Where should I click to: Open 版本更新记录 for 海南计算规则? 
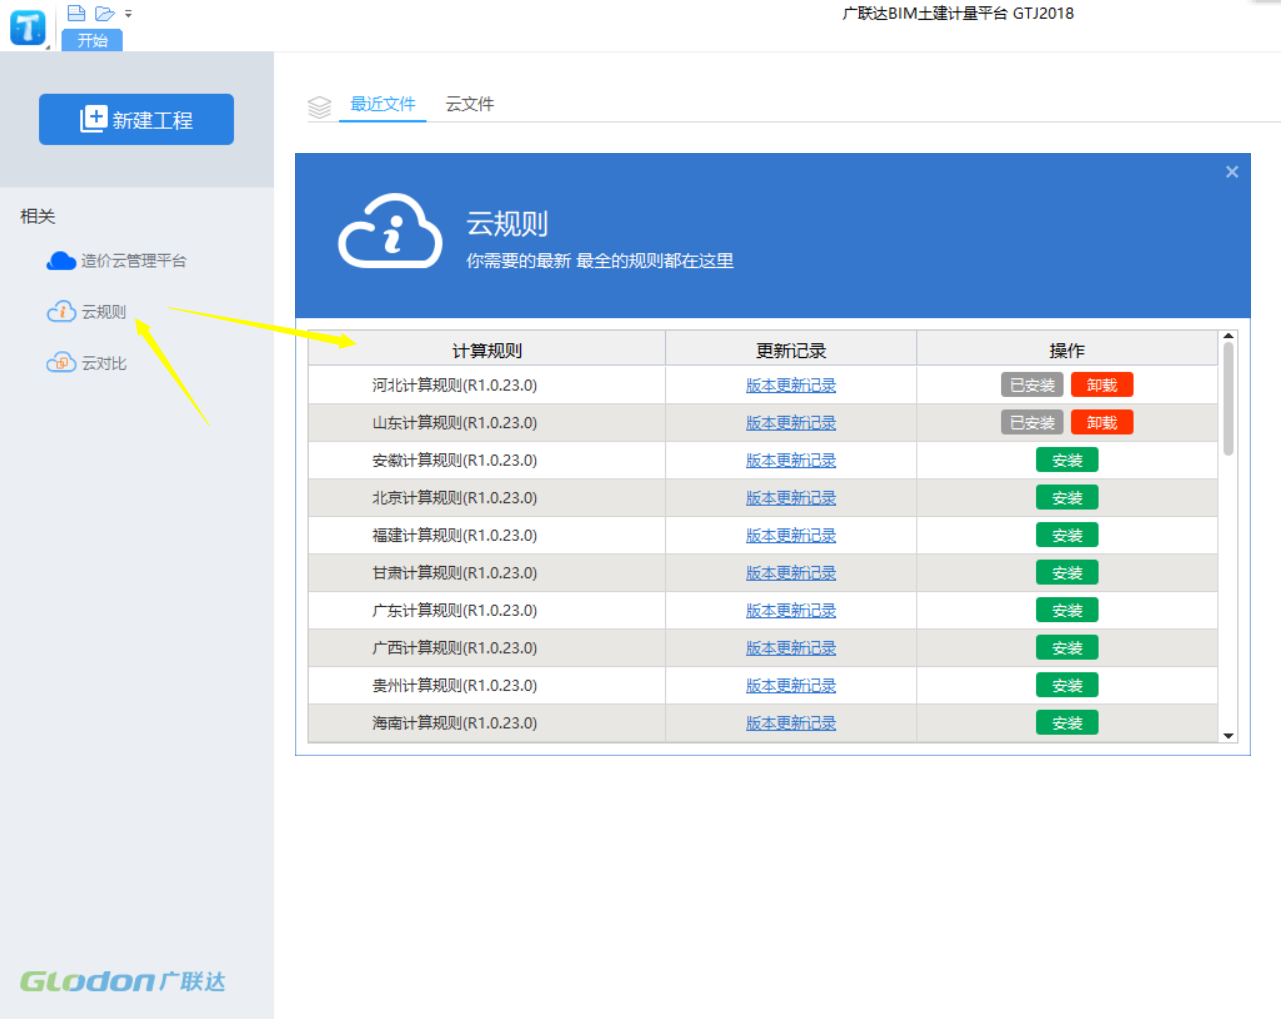(791, 723)
